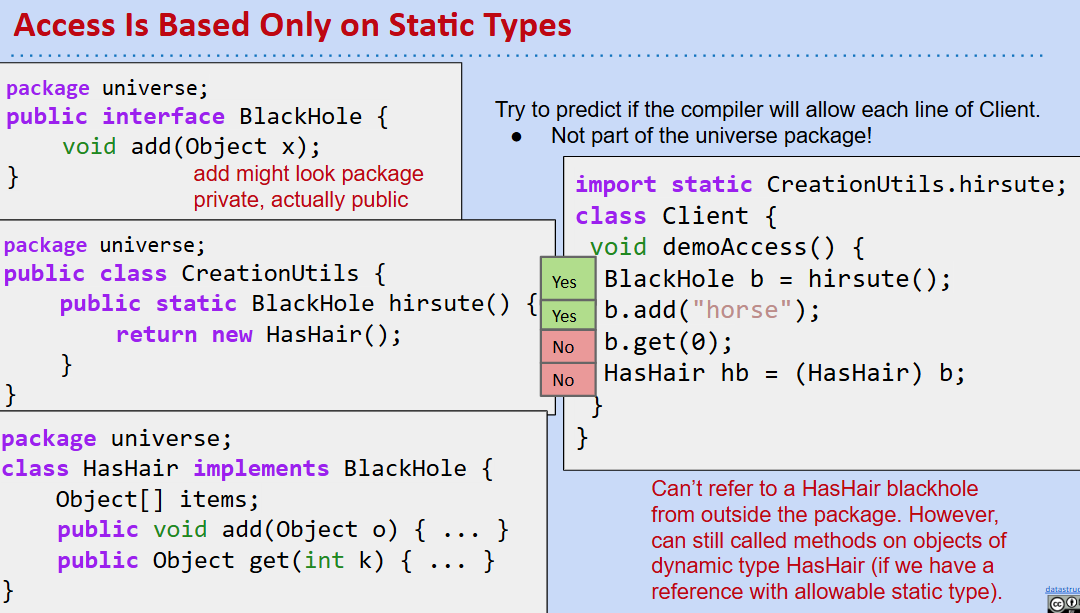1080x613 pixels.
Task: Click the 'HasHair hb = (HasHair) b;' line
Action: [x=784, y=374]
